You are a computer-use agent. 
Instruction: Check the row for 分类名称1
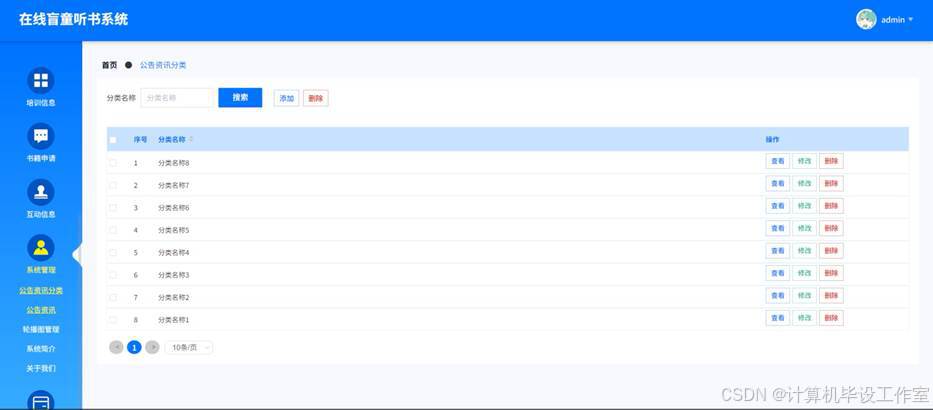(113, 320)
